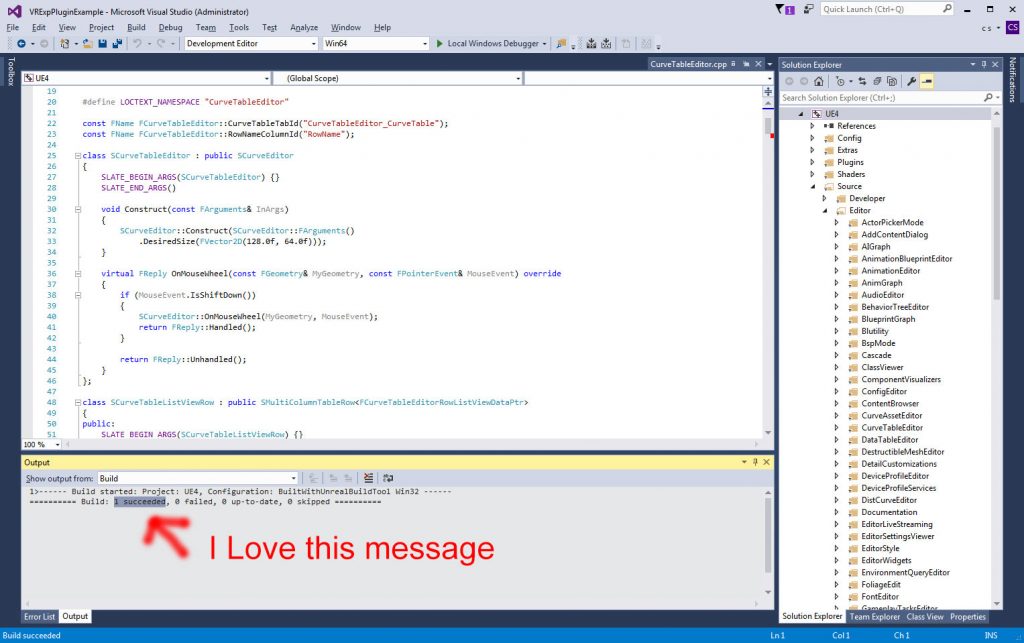Open the UE4 project scope dropdown

coord(146,78)
